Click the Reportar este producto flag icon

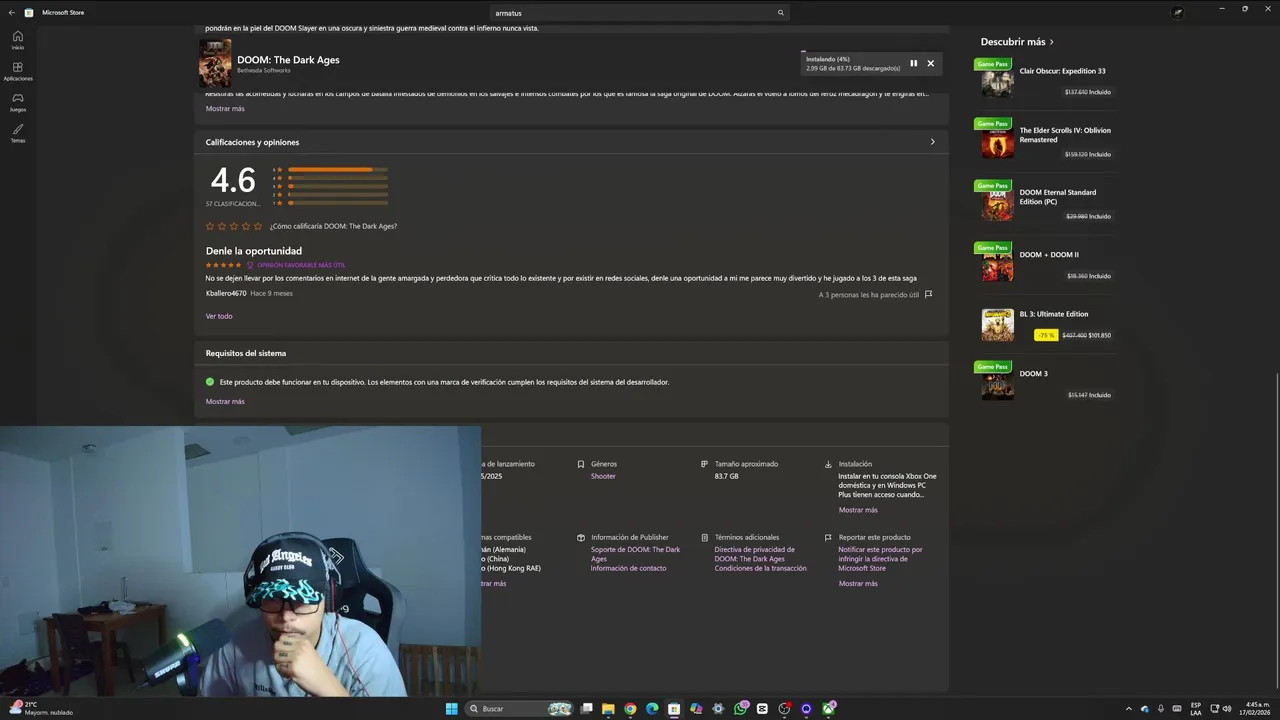pos(828,537)
